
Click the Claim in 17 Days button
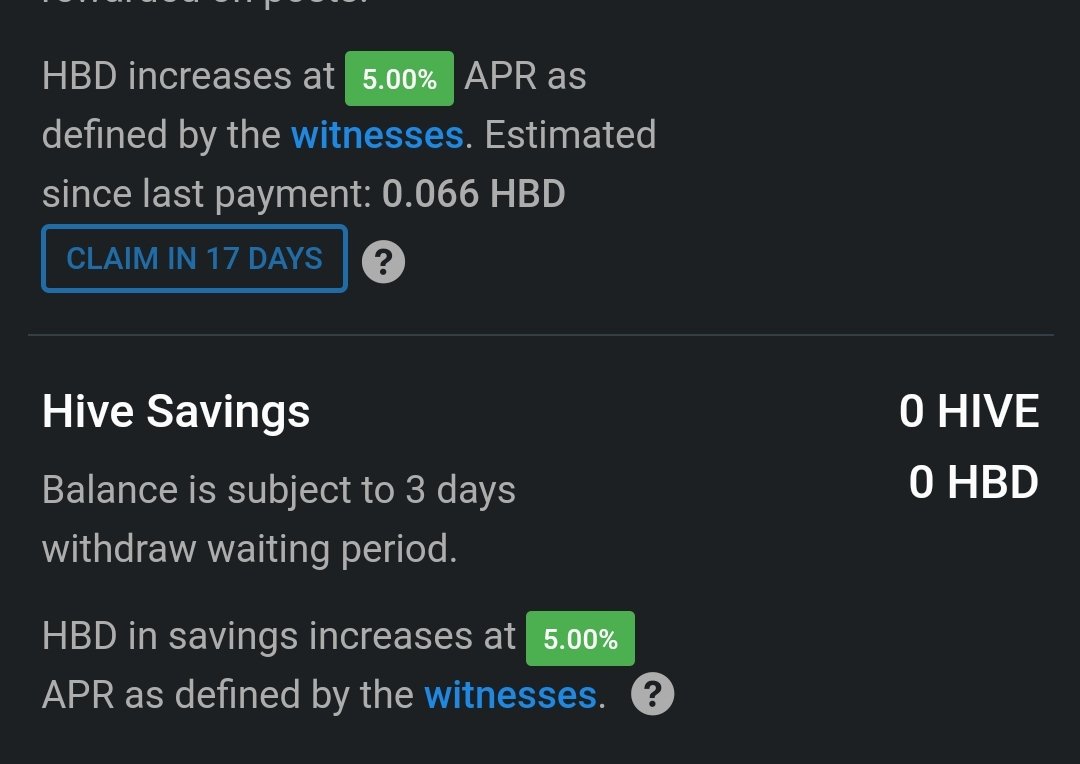click(194, 258)
